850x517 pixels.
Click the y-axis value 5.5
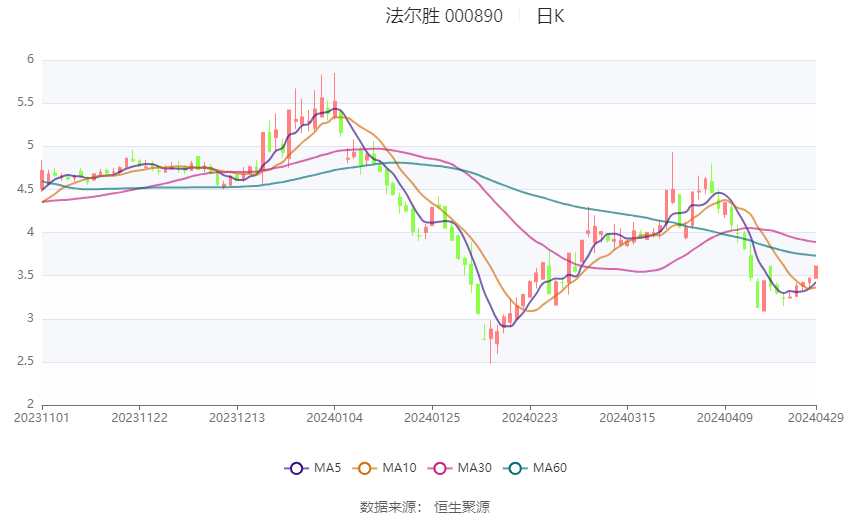pos(25,102)
